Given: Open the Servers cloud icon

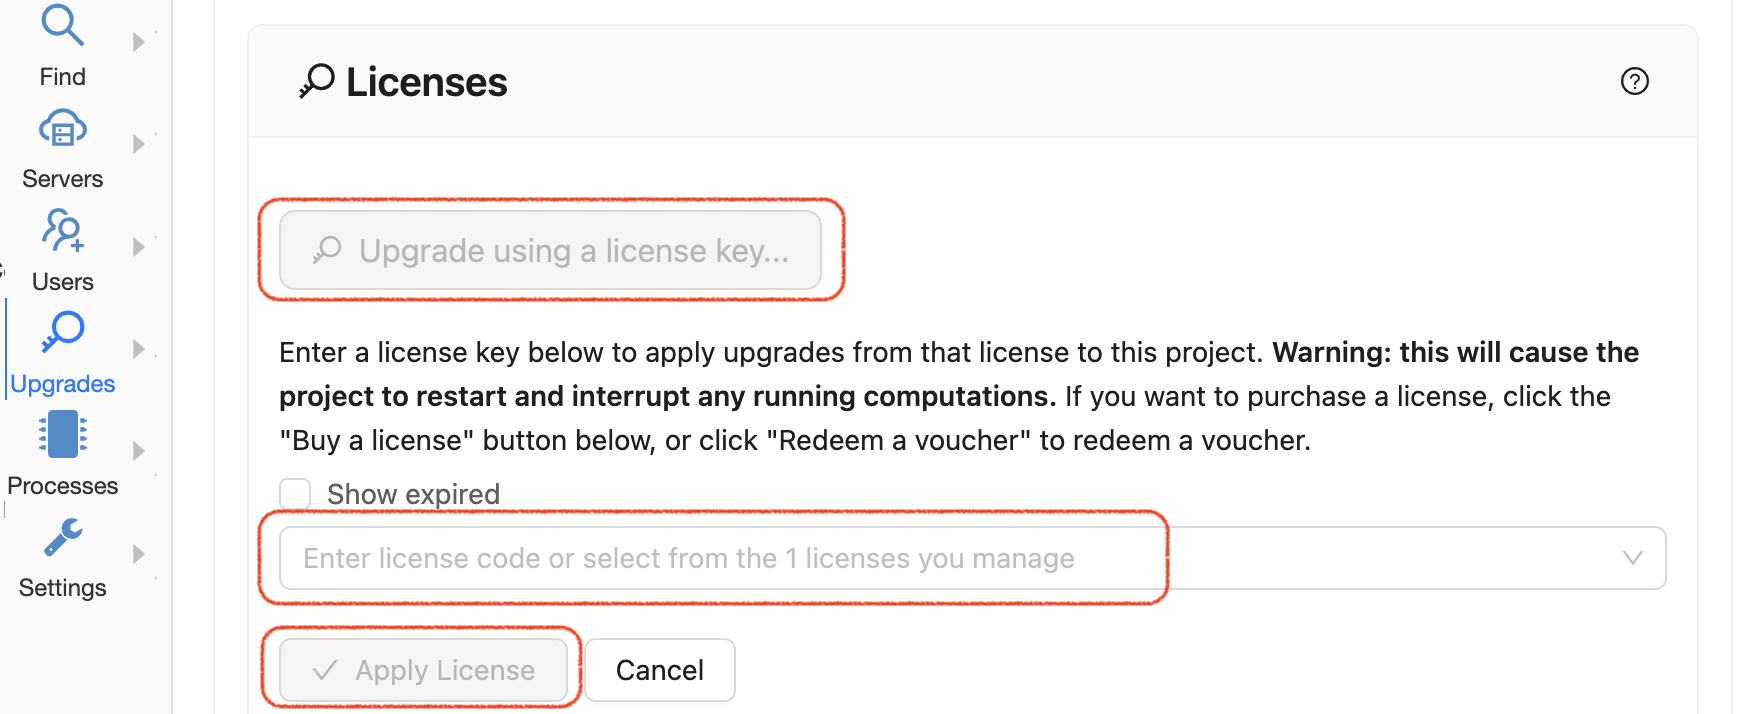Looking at the screenshot, I should (x=62, y=129).
